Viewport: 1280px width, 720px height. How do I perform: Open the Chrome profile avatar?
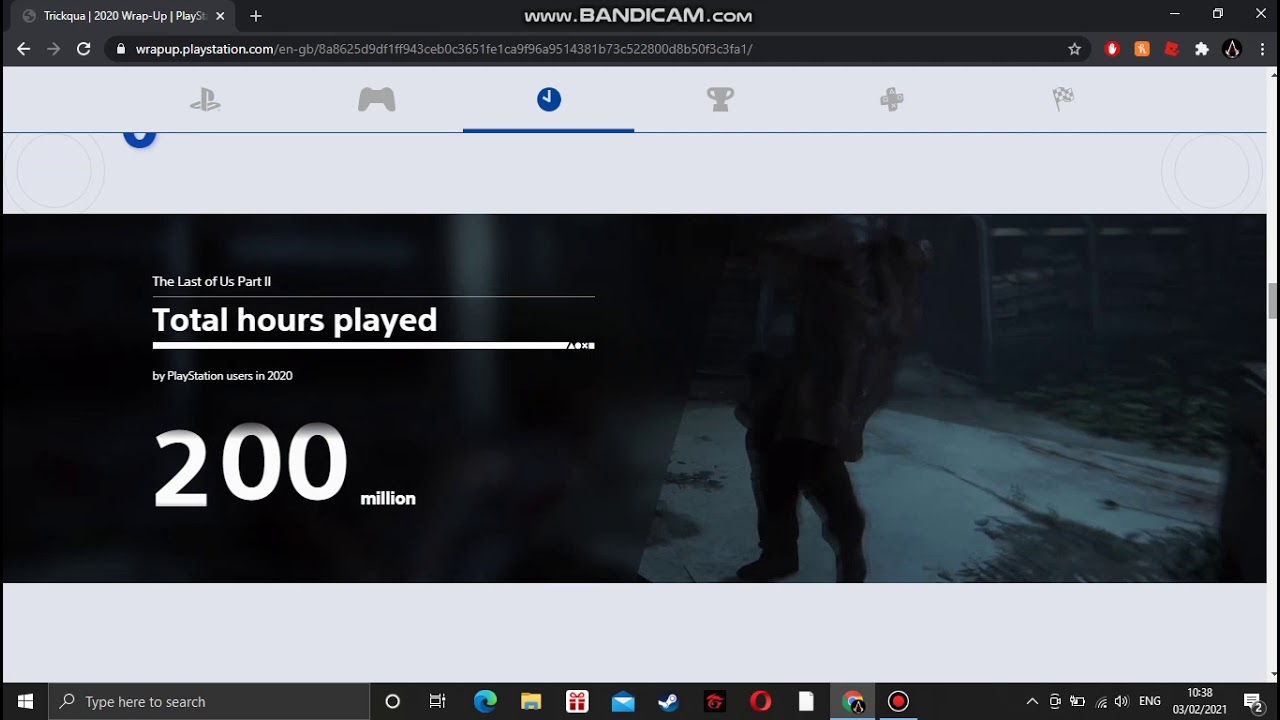coord(1232,49)
